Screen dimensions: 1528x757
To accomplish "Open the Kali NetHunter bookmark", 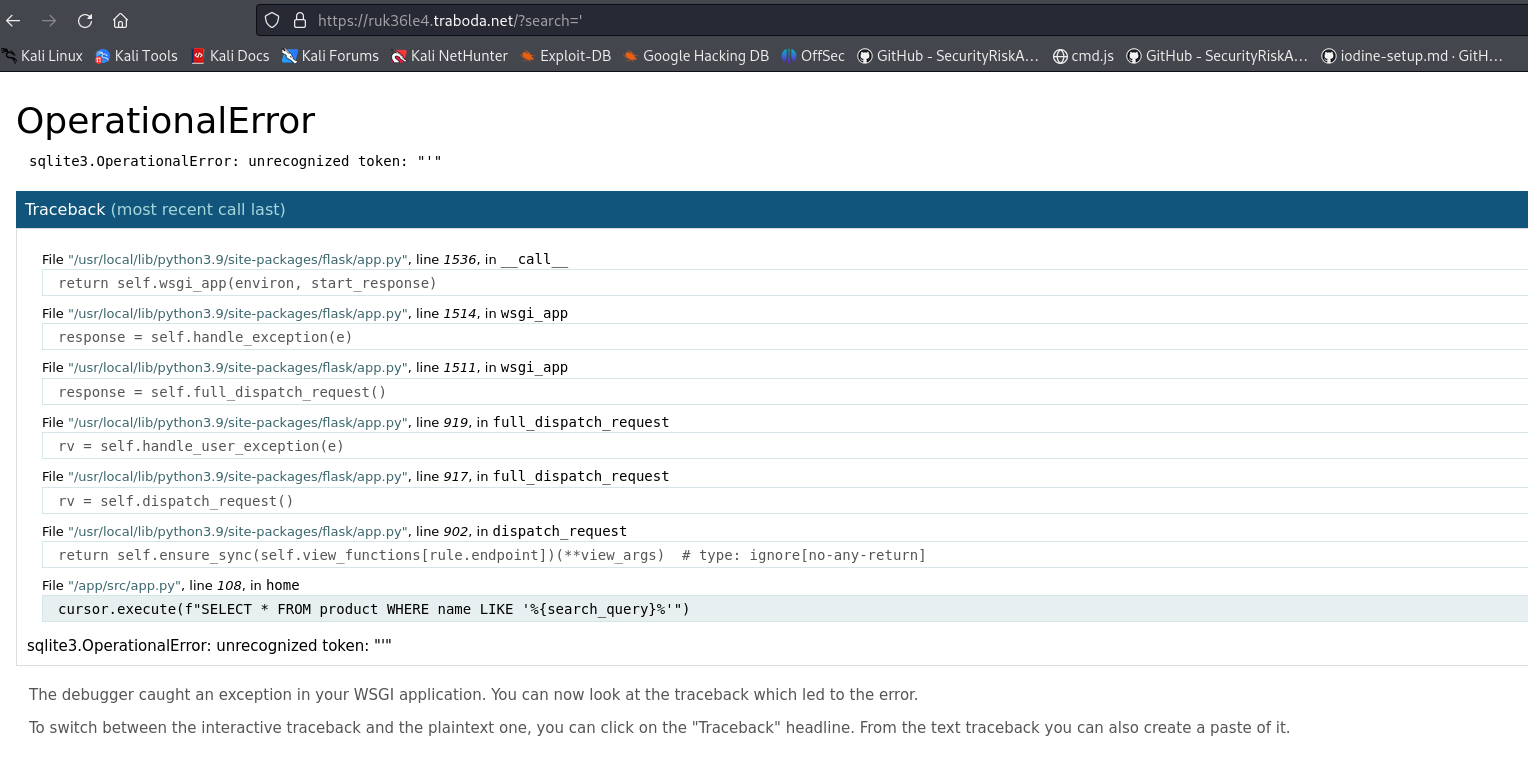I will click(x=450, y=56).
